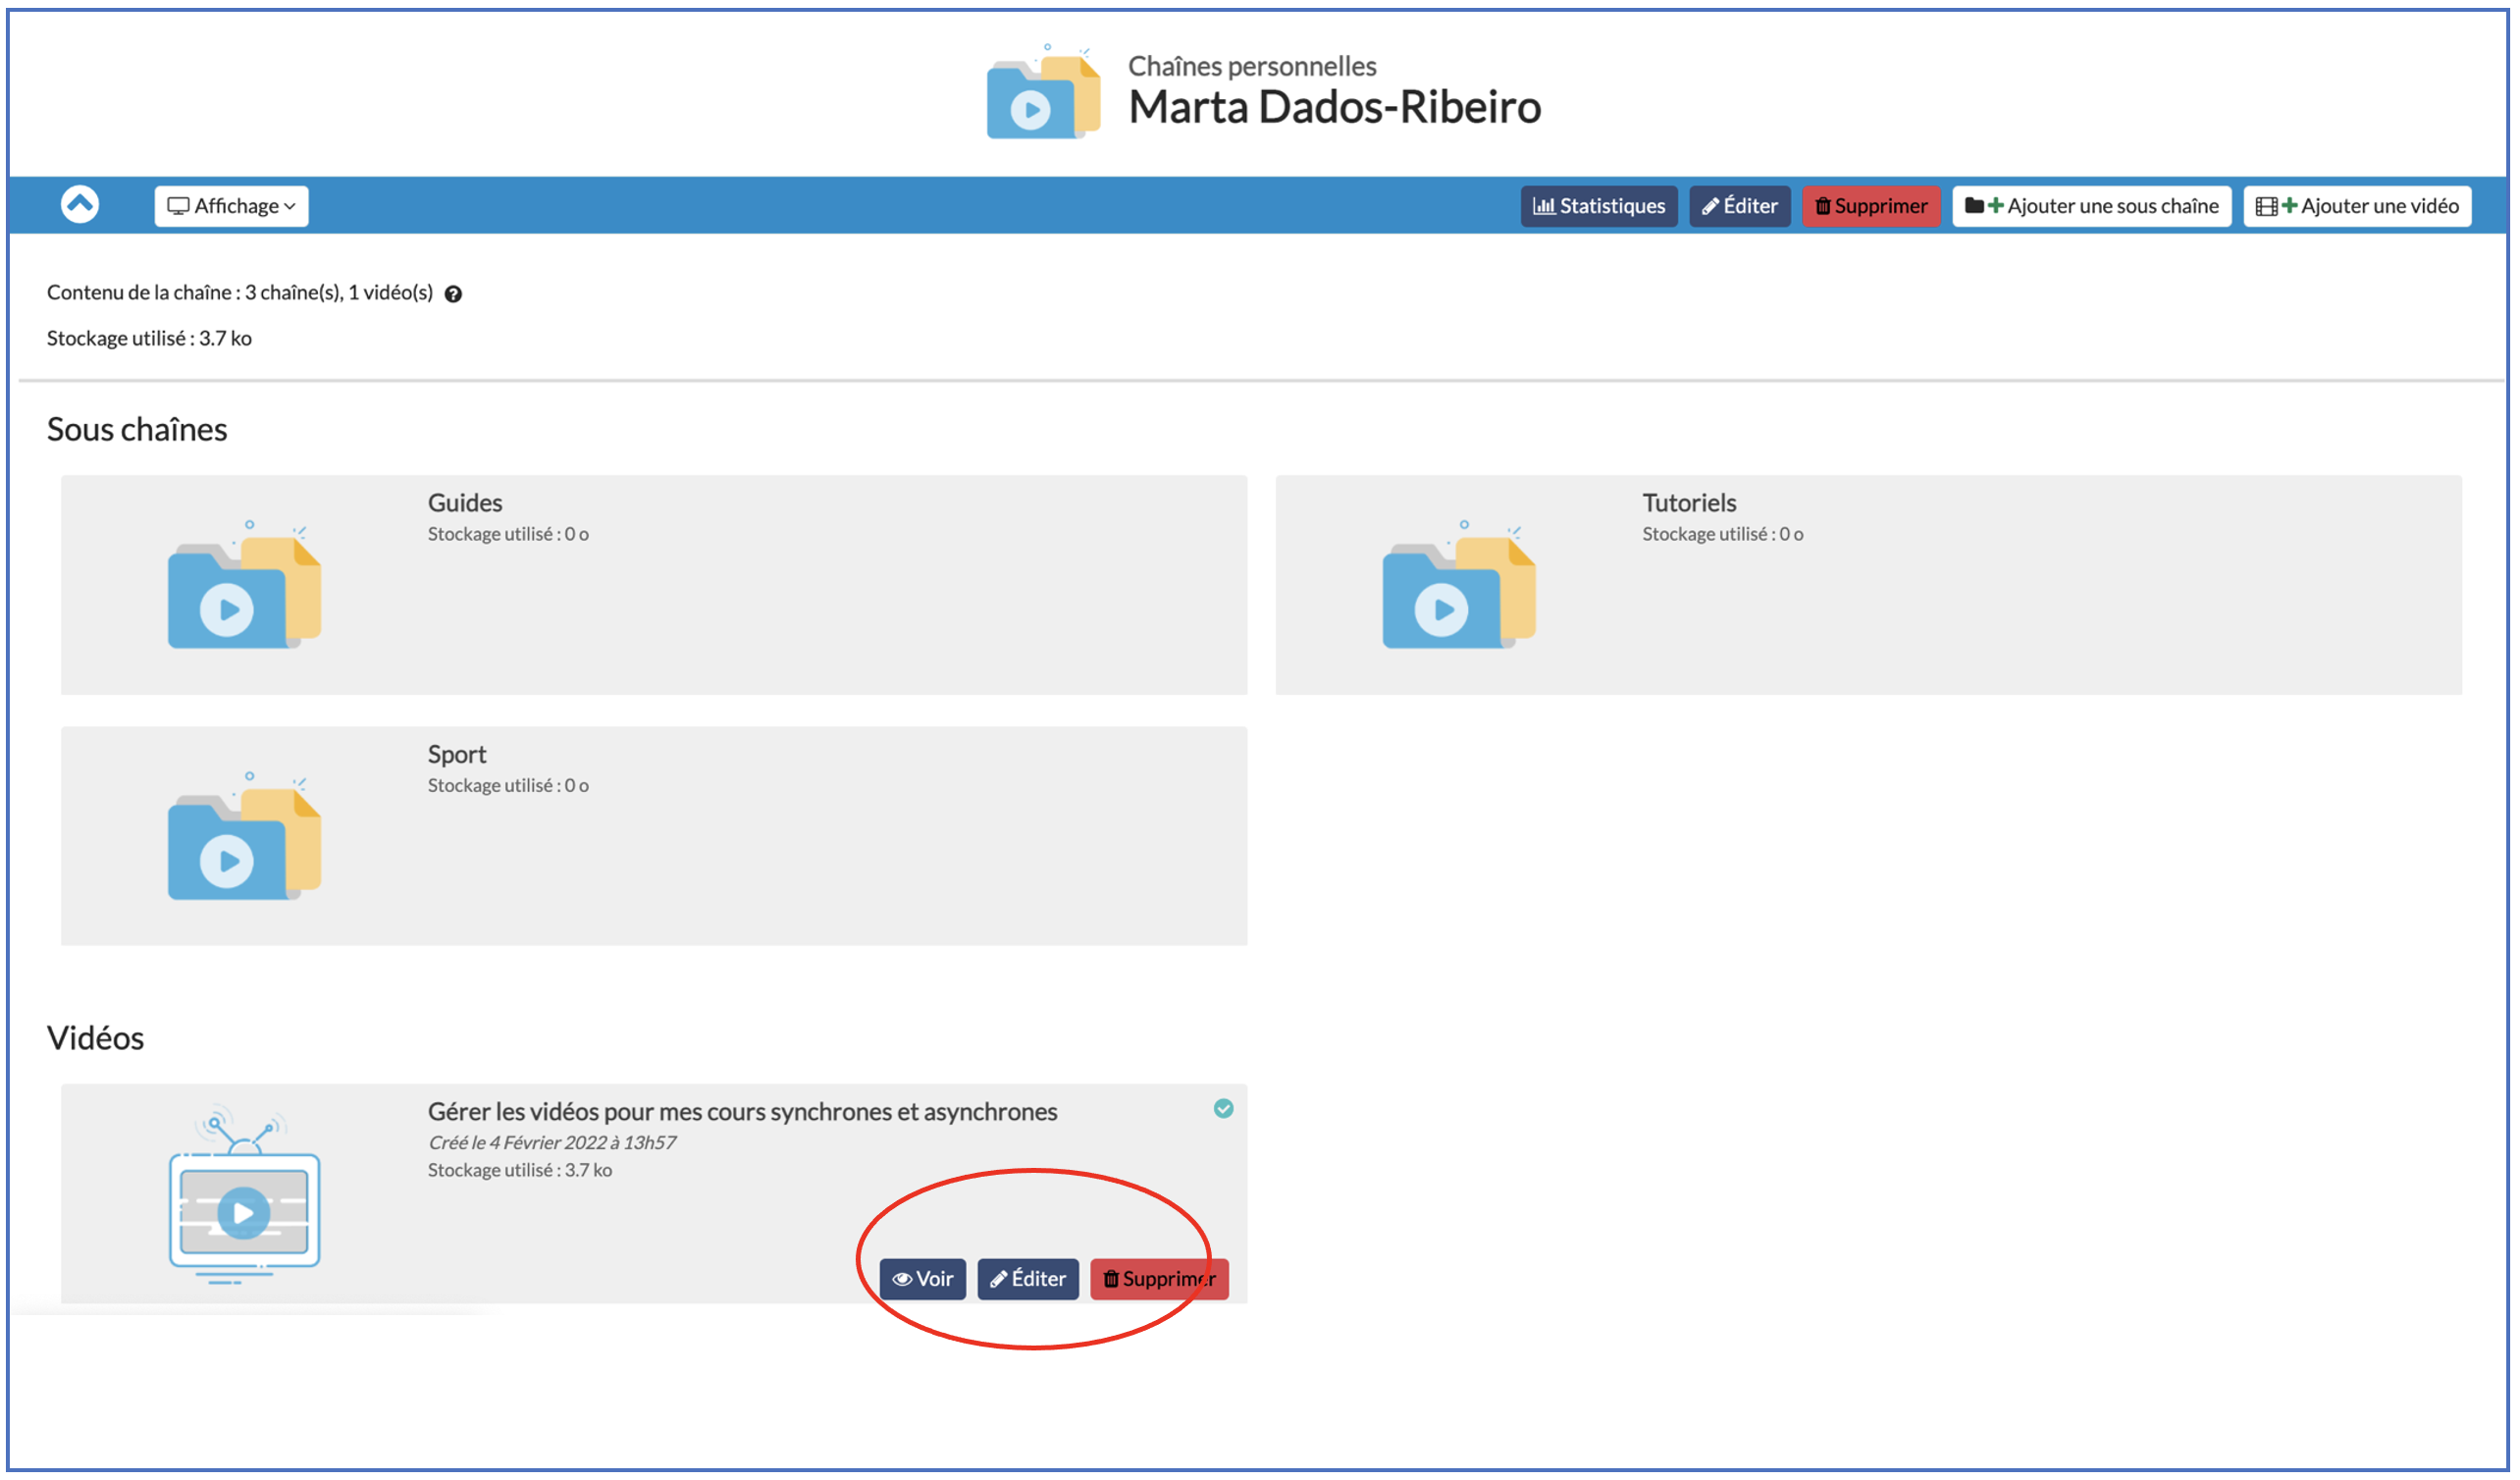The image size is (2520, 1480).
Task: Click the Sport channel title
Action: pyautogui.click(x=457, y=754)
